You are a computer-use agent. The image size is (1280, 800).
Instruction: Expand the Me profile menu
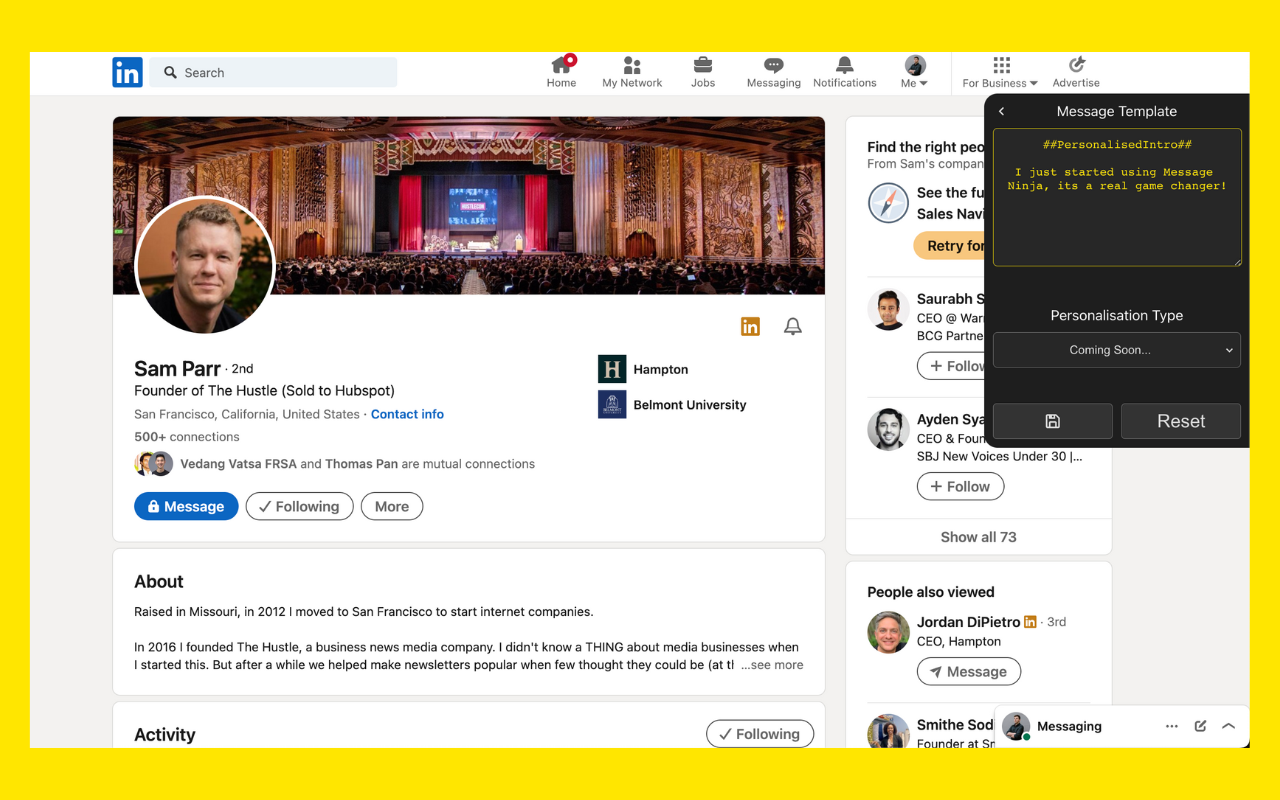914,72
